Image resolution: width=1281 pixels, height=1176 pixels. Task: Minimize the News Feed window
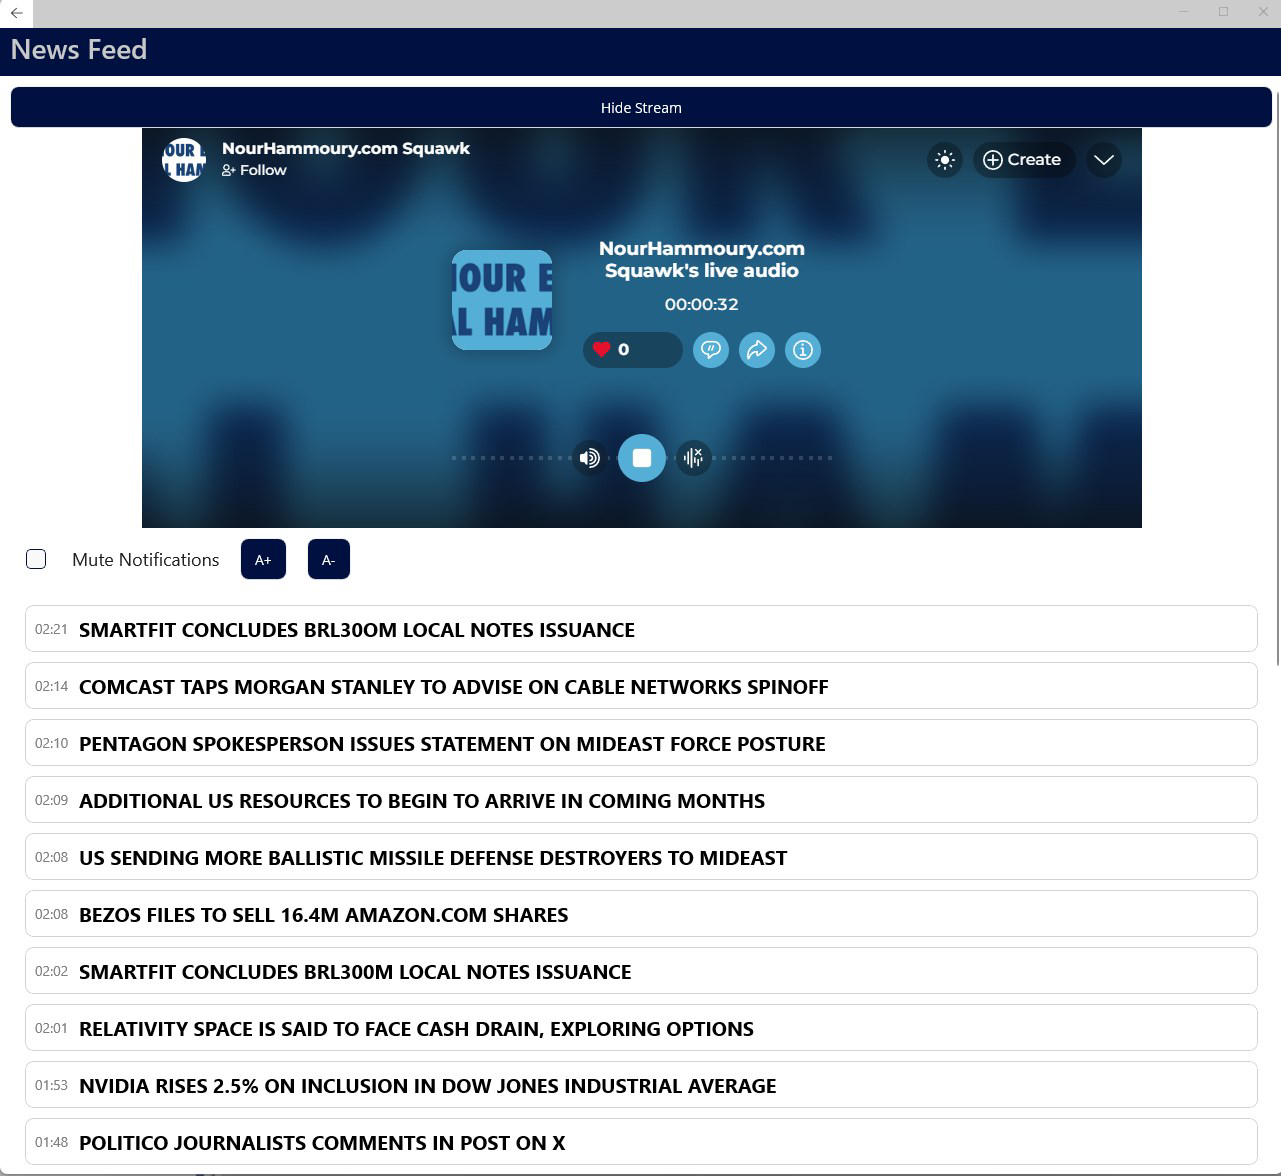[1184, 12]
